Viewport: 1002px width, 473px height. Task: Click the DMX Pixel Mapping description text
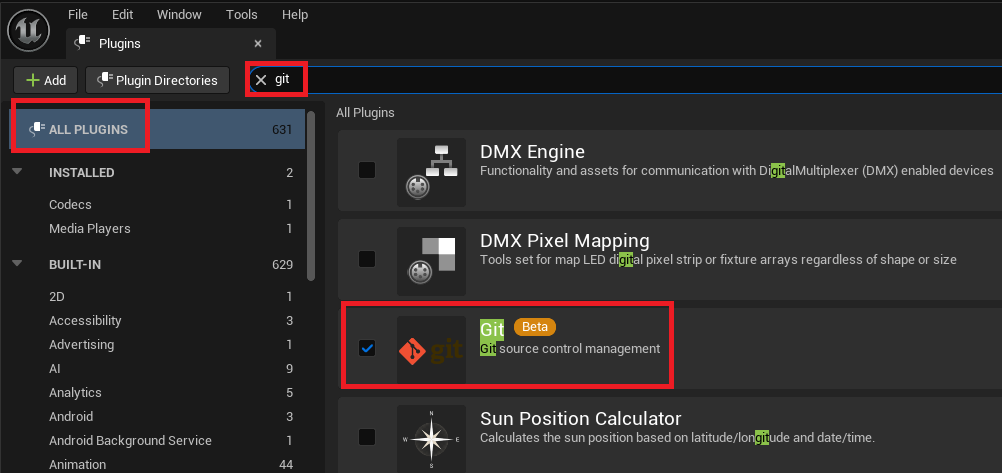[x=718, y=260]
